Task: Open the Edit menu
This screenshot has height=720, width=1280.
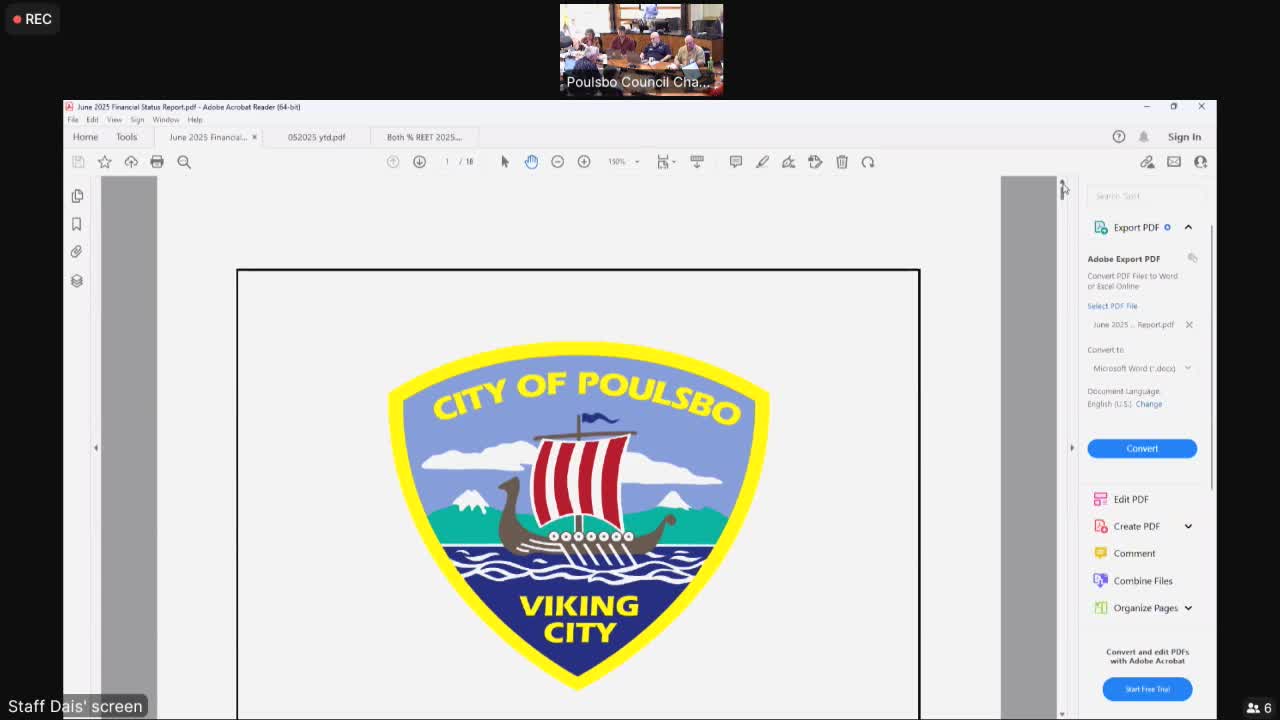Action: (x=92, y=120)
